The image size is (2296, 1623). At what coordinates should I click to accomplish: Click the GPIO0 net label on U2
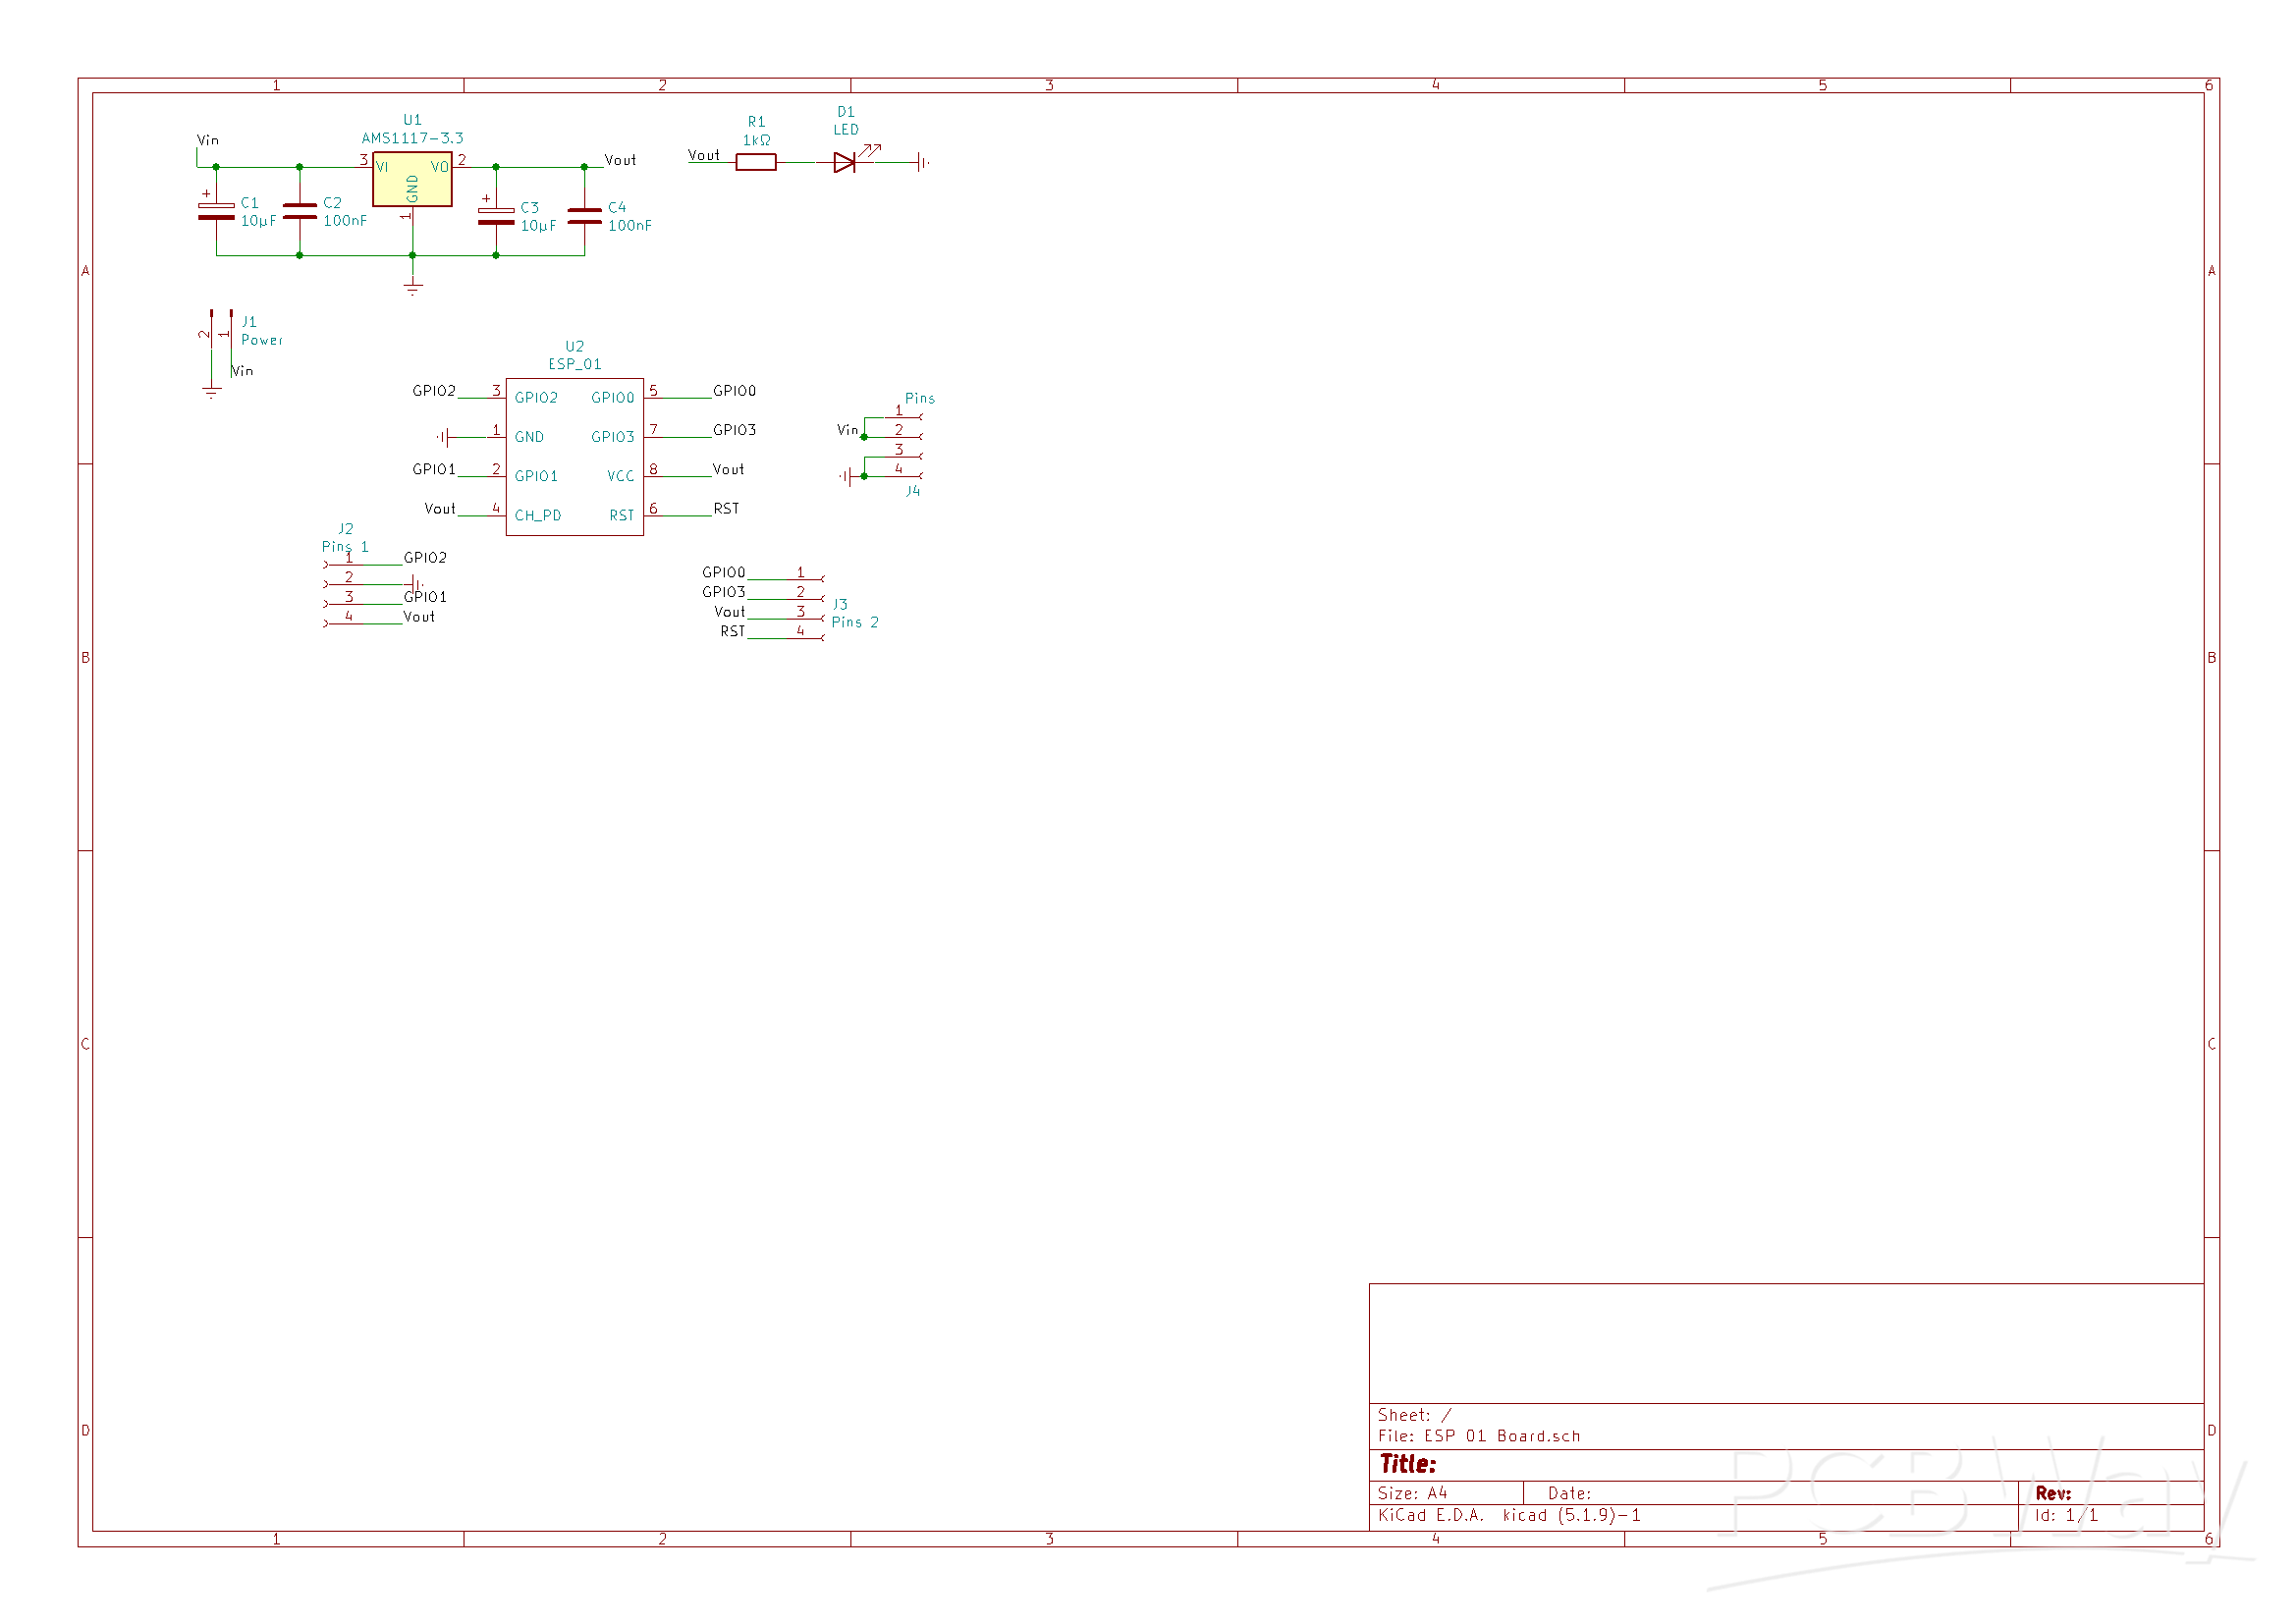point(736,391)
